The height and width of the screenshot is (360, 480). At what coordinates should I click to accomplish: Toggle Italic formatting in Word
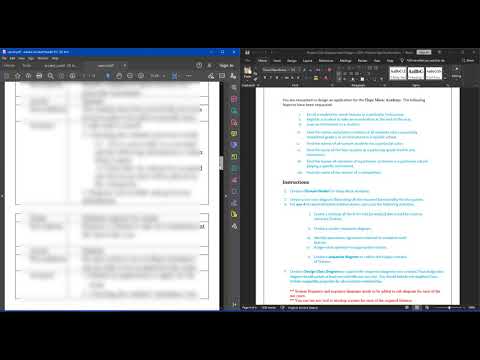271,78
